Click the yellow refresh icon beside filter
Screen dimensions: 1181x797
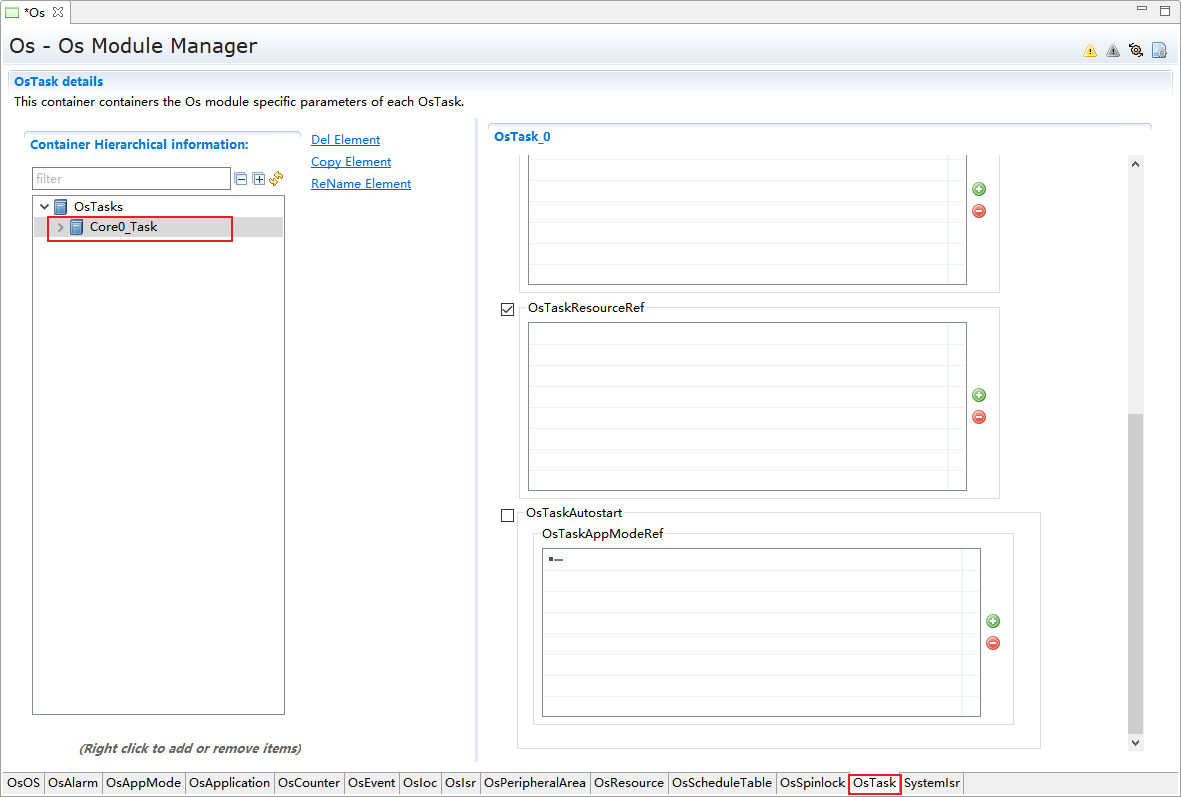(277, 179)
